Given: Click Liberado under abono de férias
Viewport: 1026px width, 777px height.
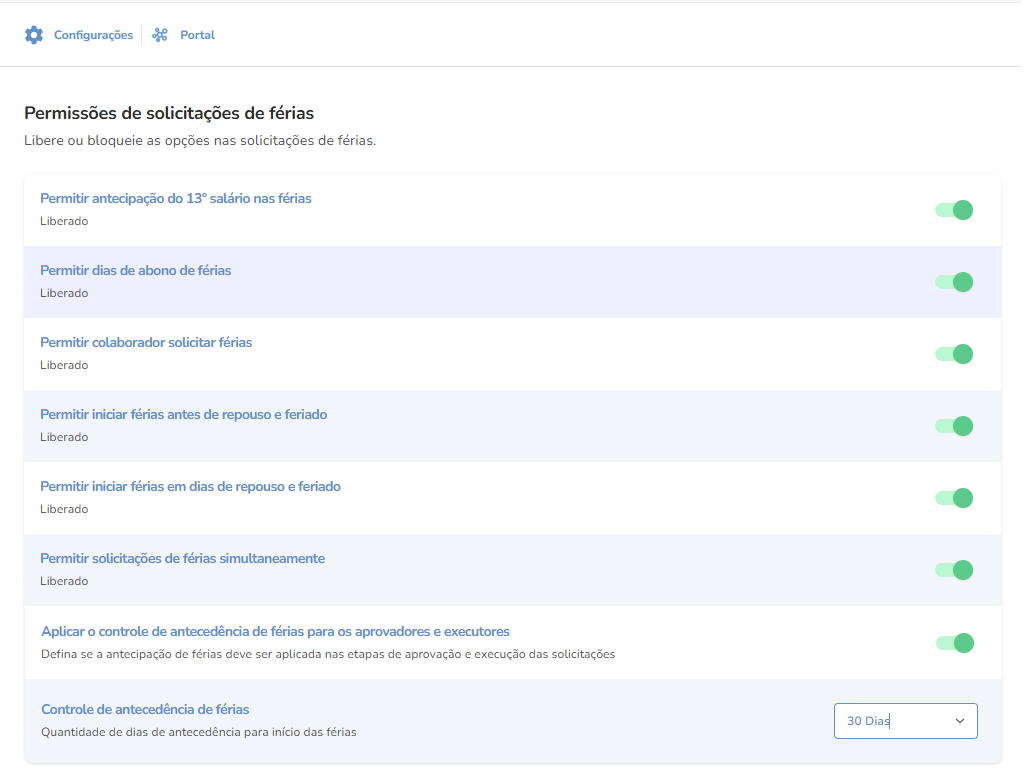Looking at the screenshot, I should [x=64, y=293].
